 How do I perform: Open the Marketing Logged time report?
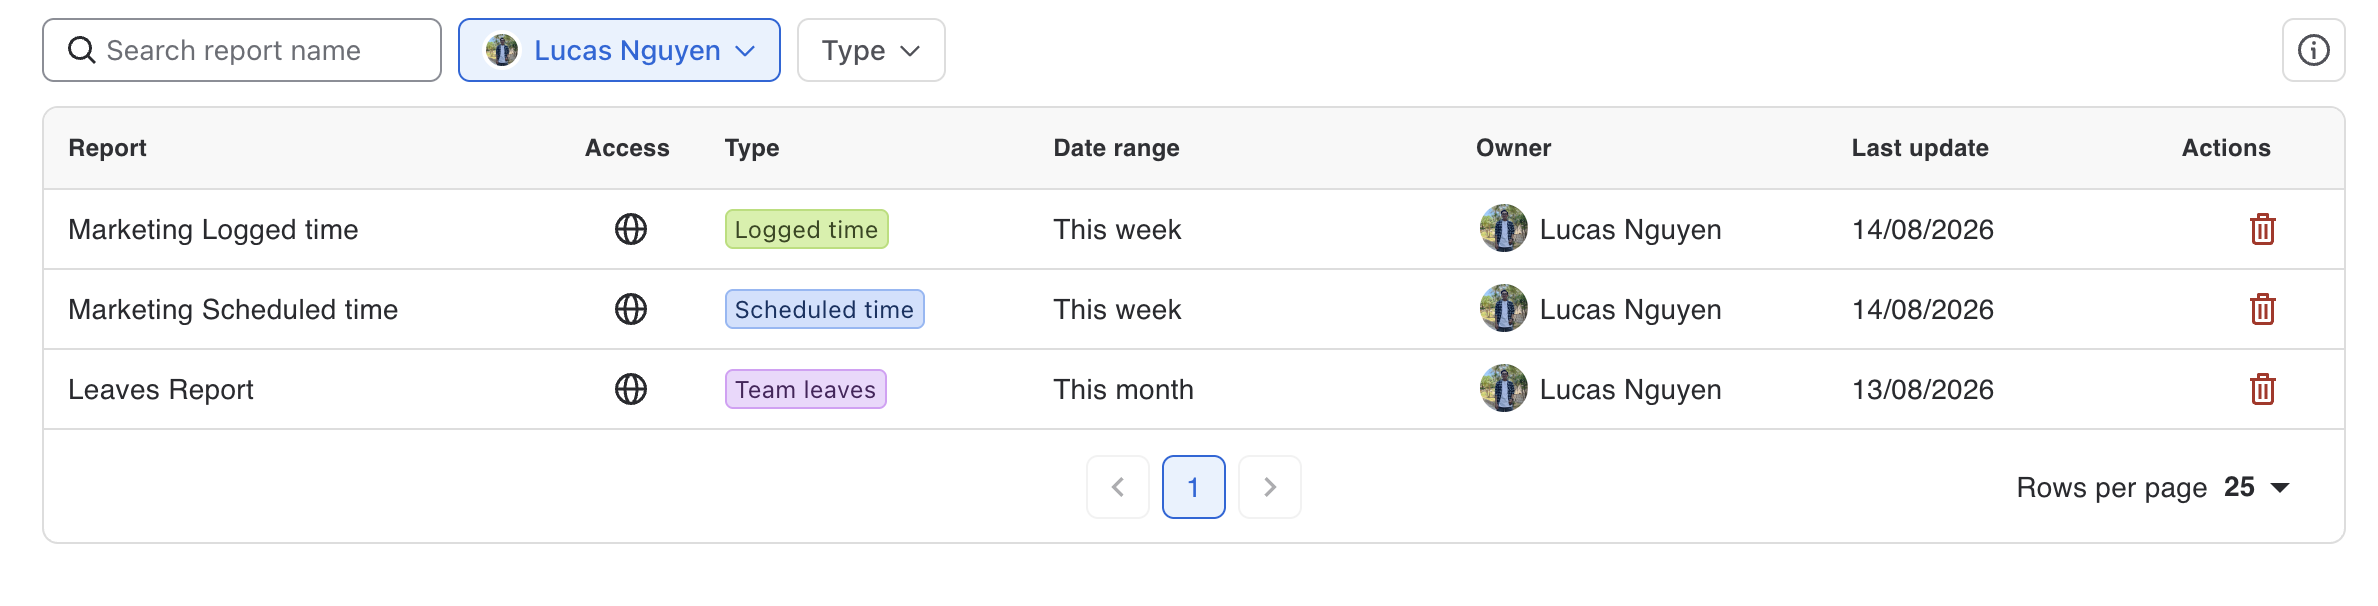pyautogui.click(x=213, y=229)
